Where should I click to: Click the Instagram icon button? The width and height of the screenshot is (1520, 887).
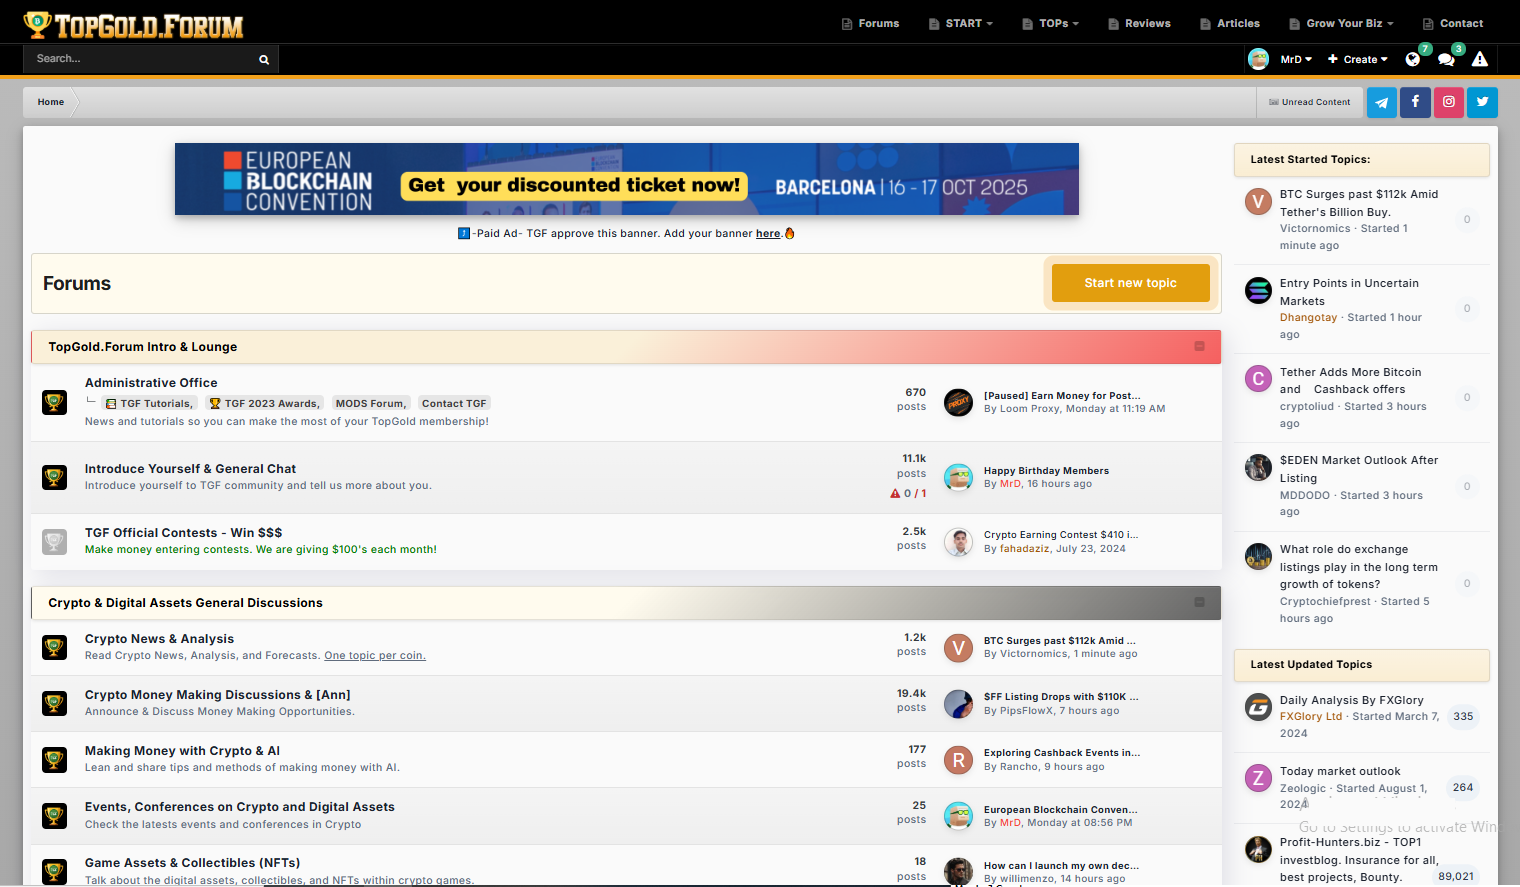(x=1449, y=102)
